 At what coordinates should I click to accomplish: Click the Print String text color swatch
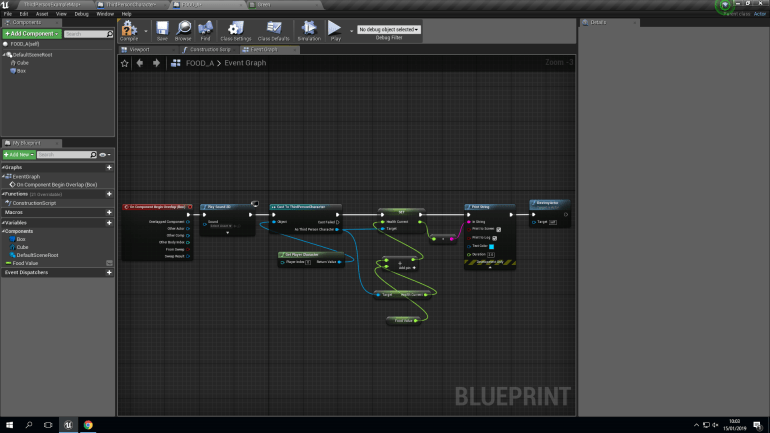pyautogui.click(x=491, y=246)
